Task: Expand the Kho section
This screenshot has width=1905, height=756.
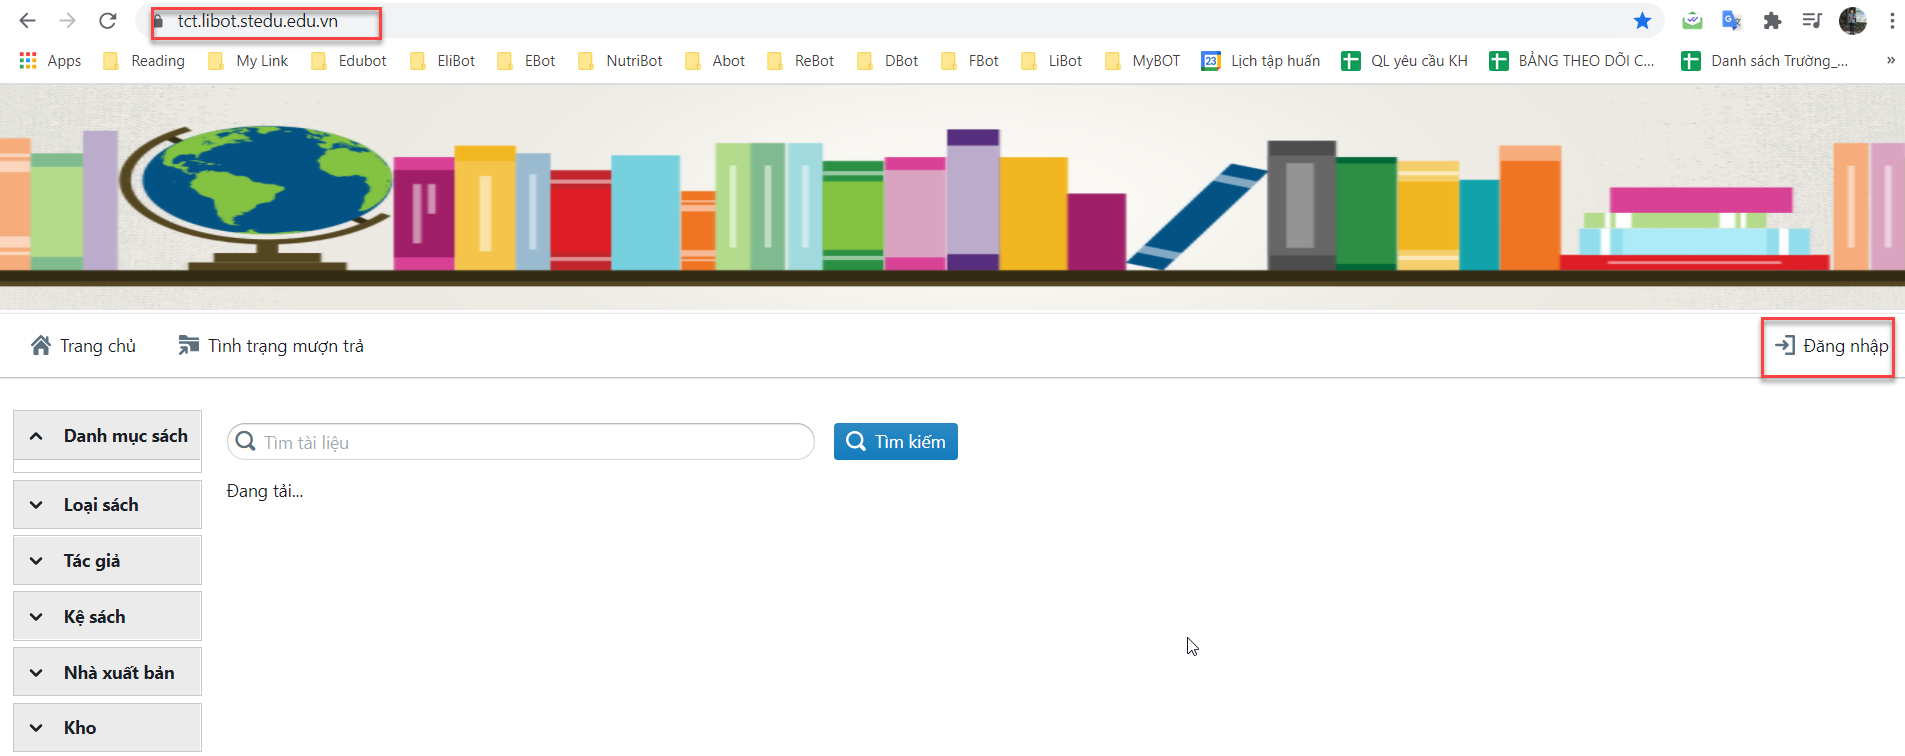Action: point(107,728)
